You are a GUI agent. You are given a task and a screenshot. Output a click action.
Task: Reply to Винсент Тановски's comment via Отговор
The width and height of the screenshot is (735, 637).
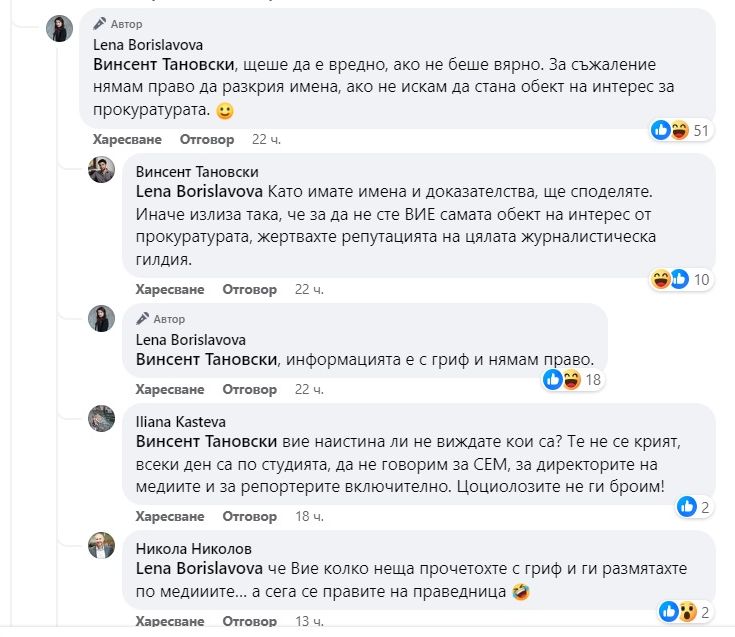(249, 289)
